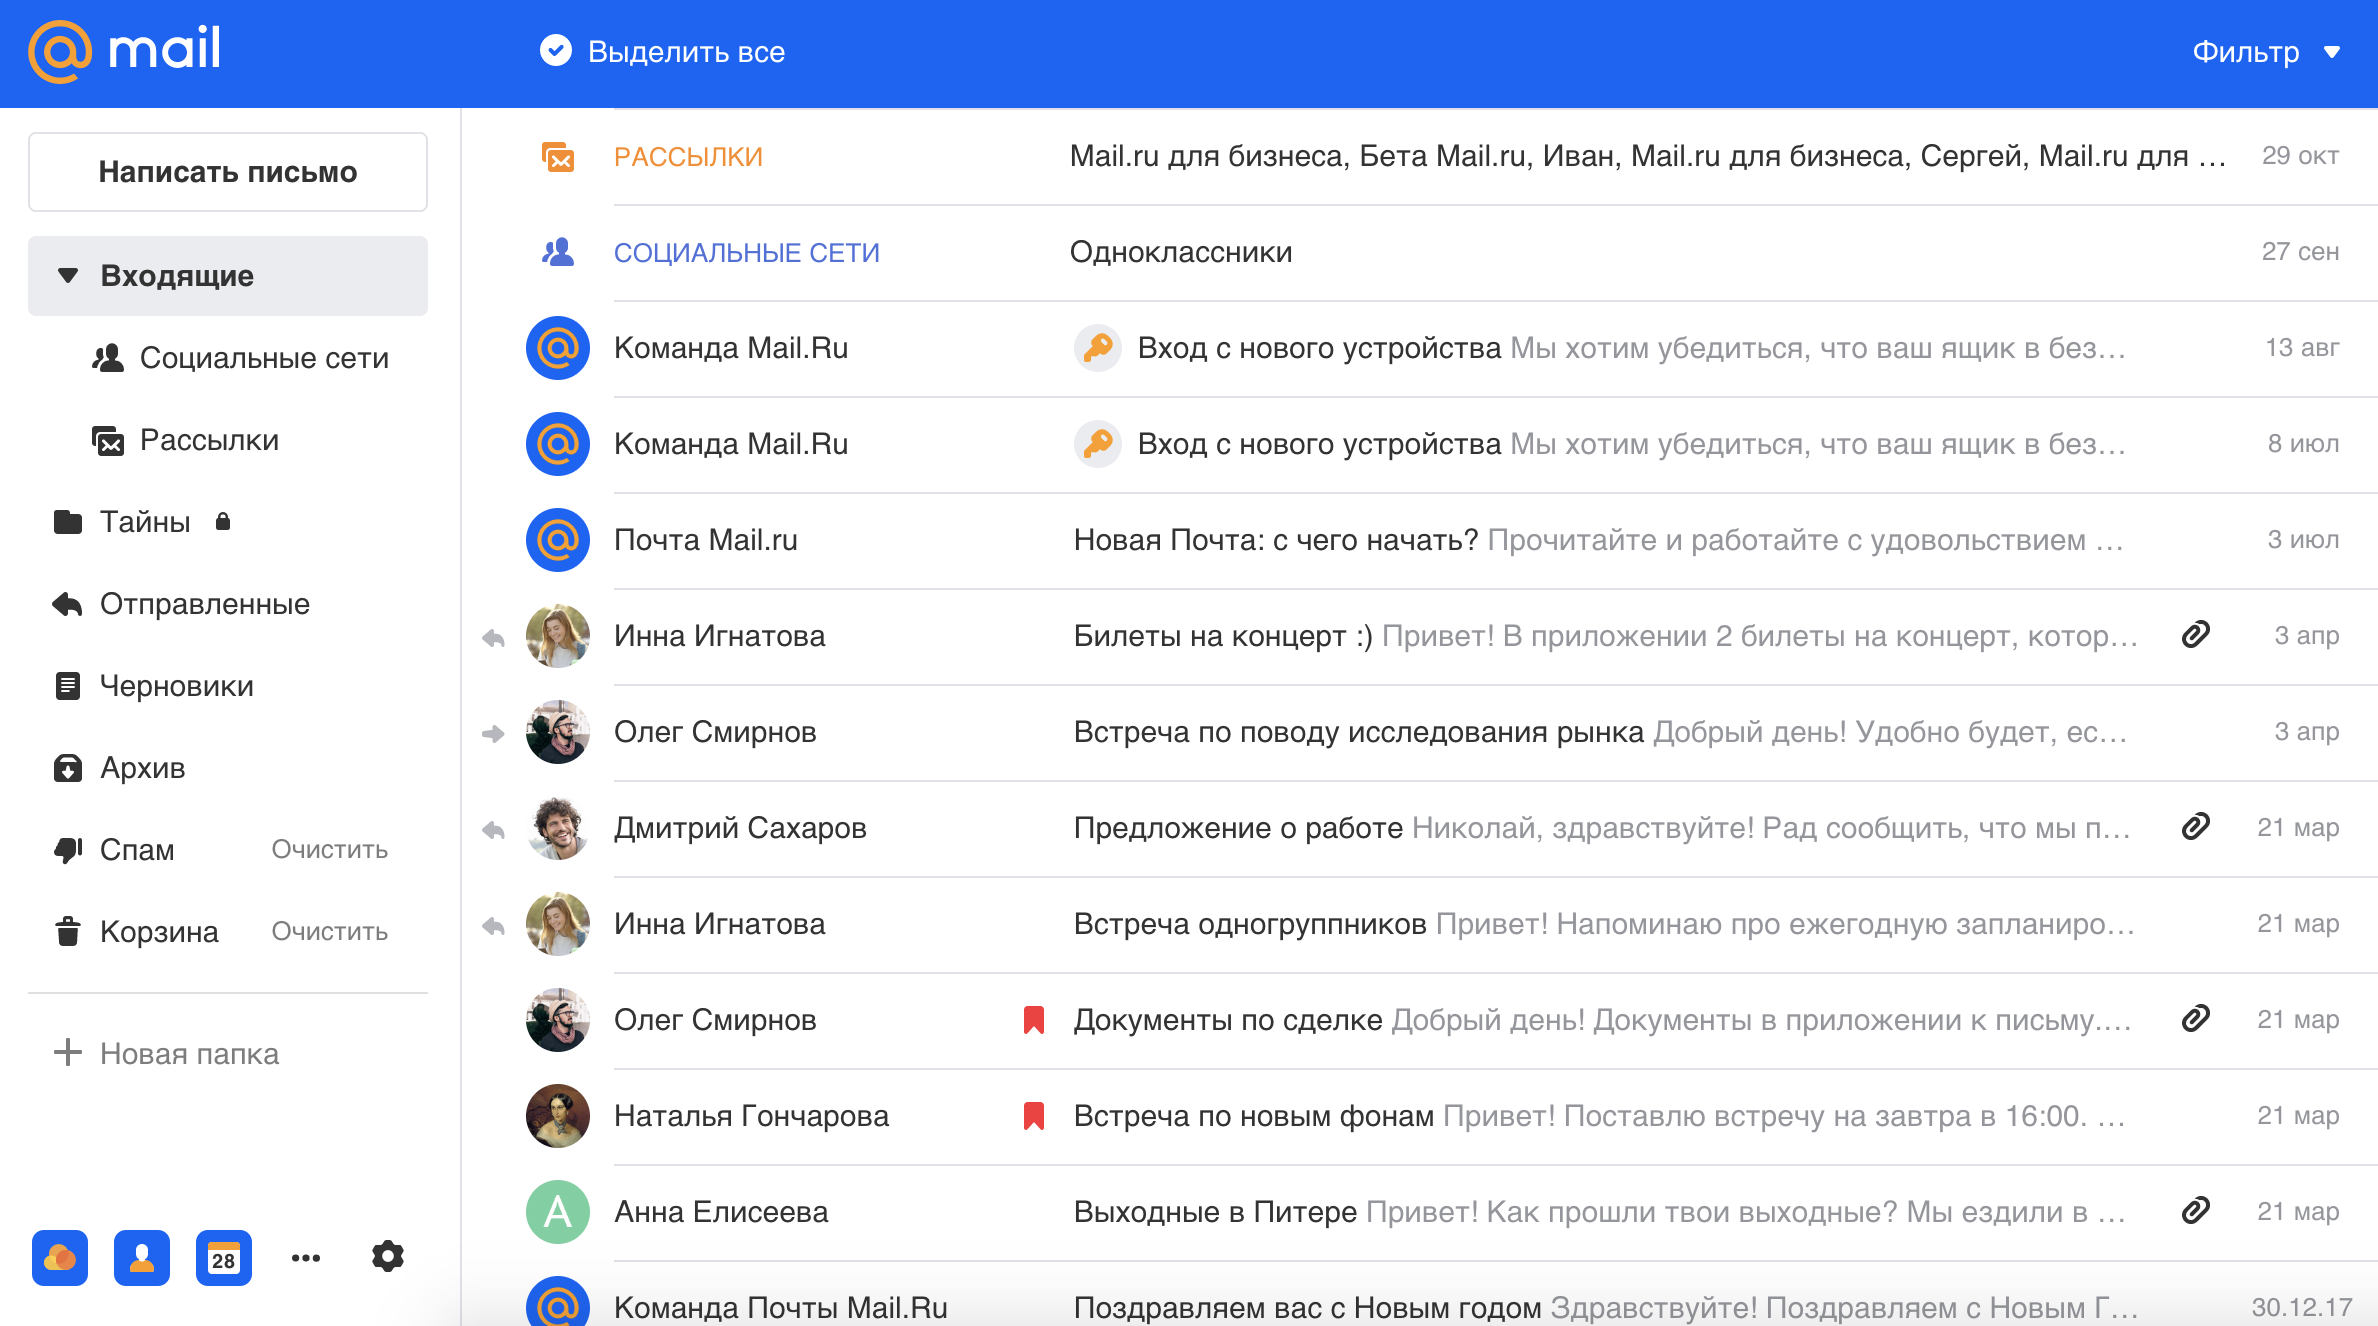The image size is (2378, 1326).
Task: Click the Mail logo in header
Action: click(125, 50)
